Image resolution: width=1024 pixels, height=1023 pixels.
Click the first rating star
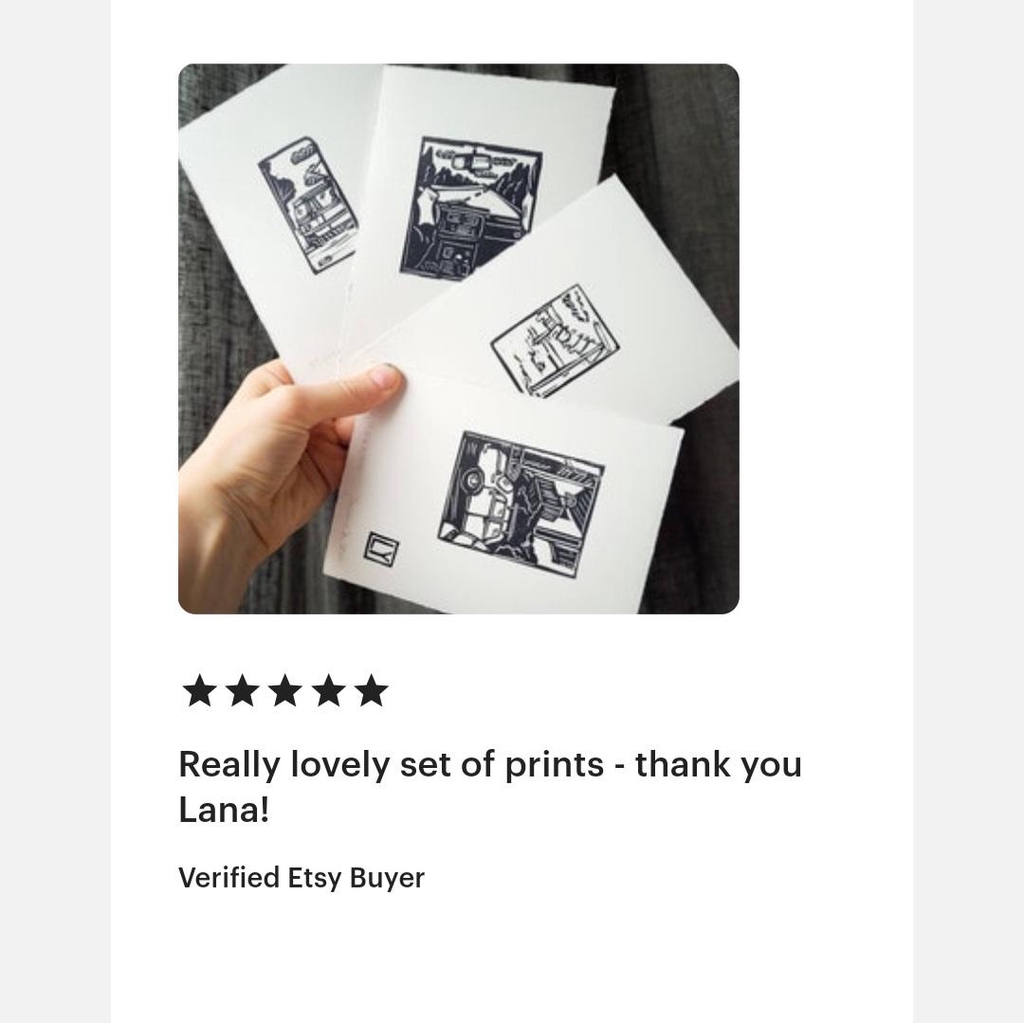pyautogui.click(x=199, y=690)
